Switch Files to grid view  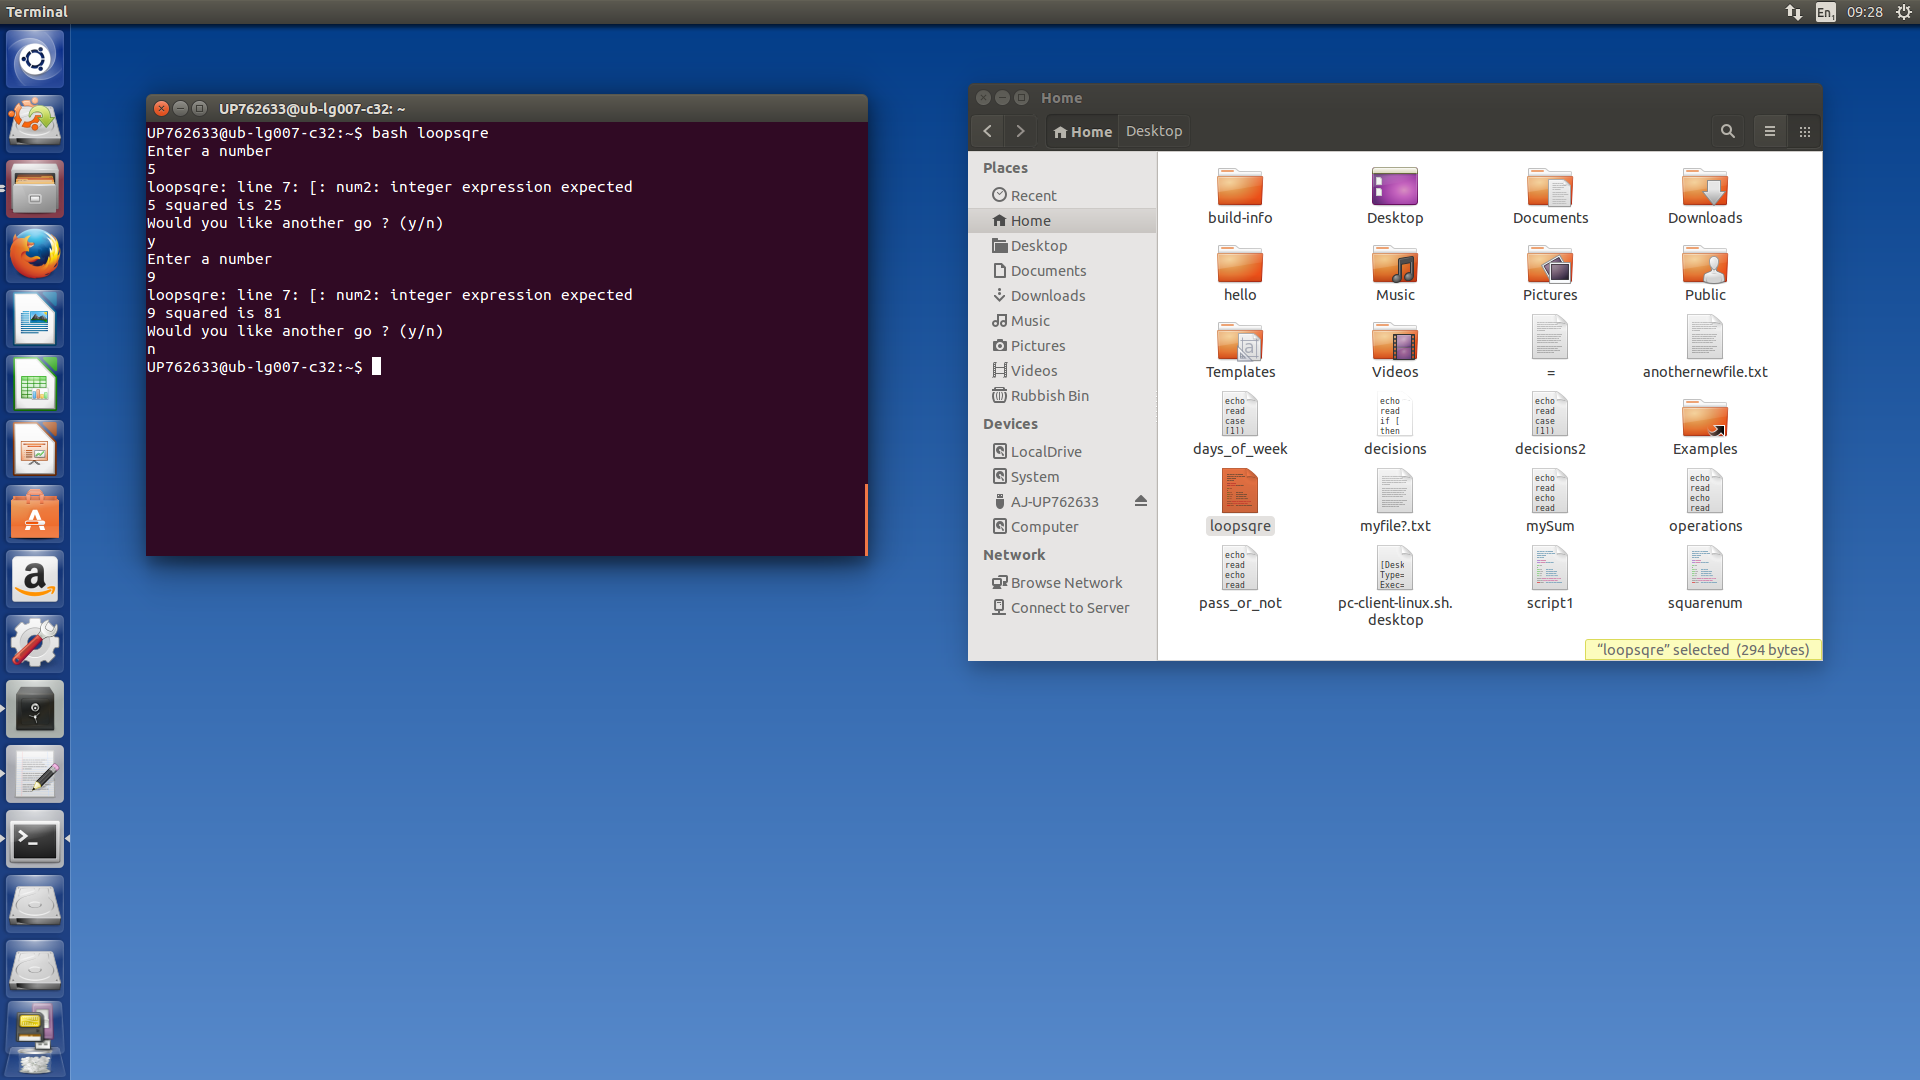pyautogui.click(x=1805, y=131)
